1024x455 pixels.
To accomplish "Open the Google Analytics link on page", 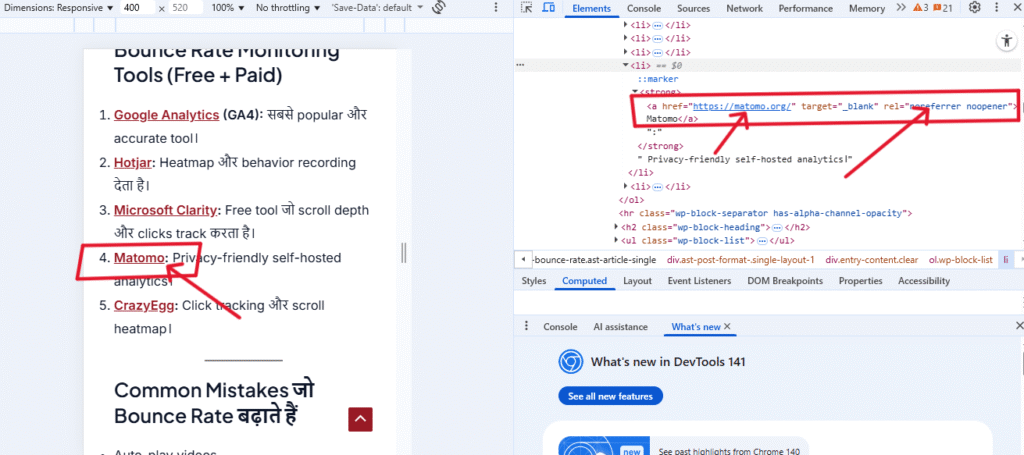I will point(167,115).
